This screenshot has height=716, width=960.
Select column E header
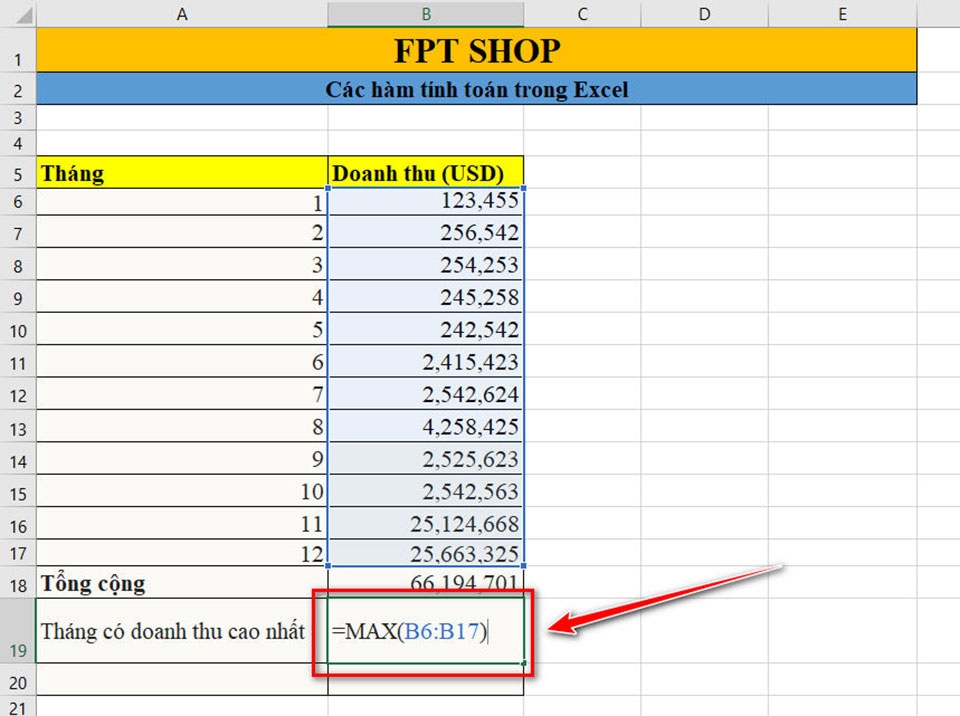point(842,14)
